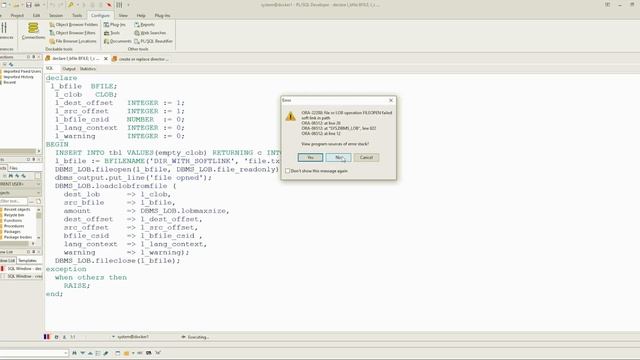Click the object browser vertical scrollbar

click(x=39, y=223)
